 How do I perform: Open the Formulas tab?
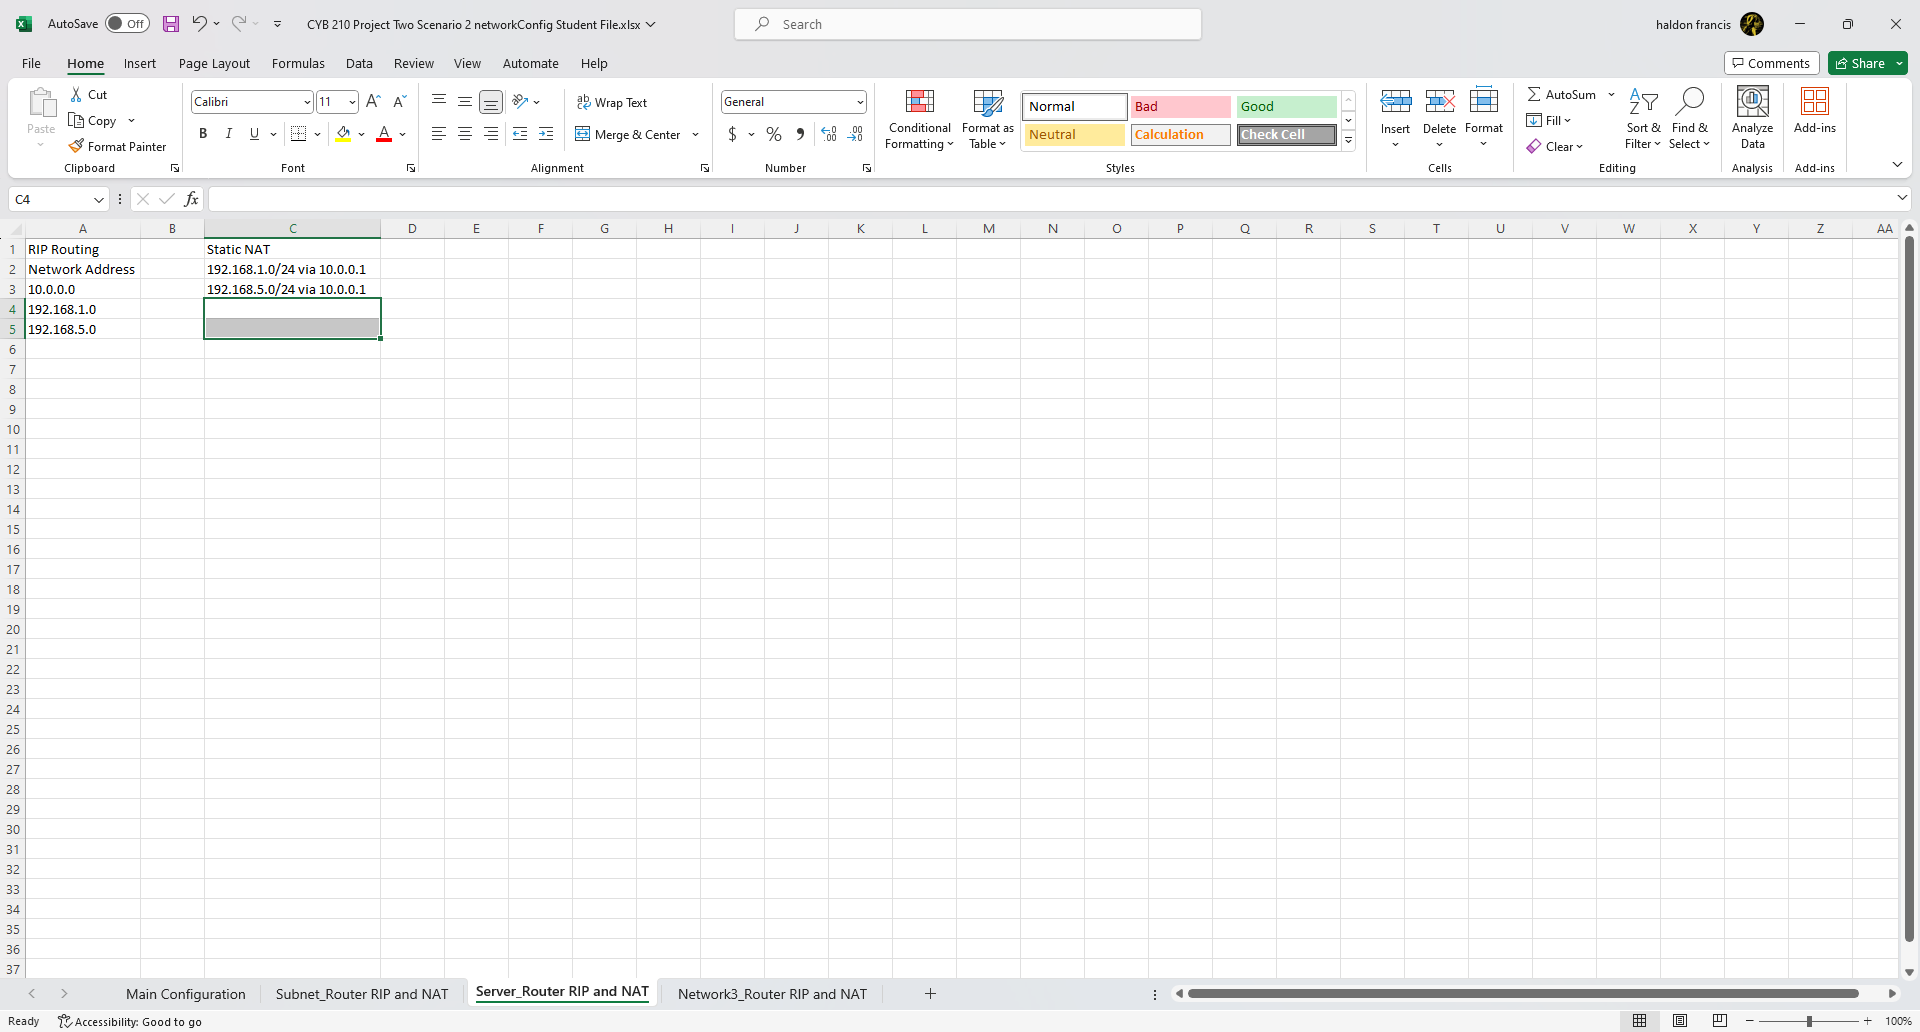tap(298, 63)
